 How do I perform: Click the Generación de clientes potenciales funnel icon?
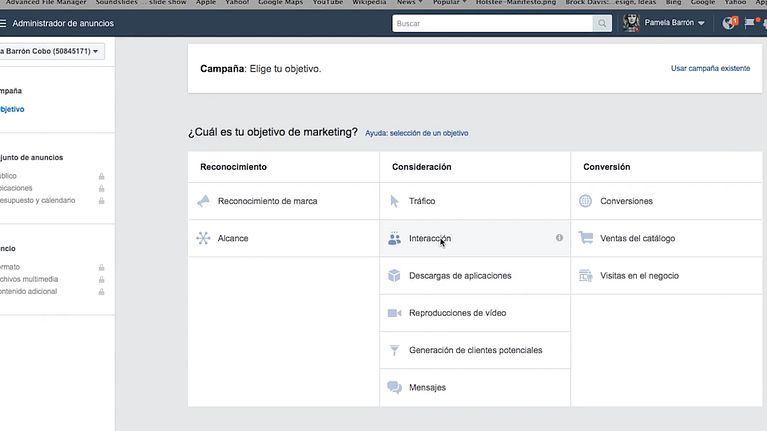click(394, 350)
